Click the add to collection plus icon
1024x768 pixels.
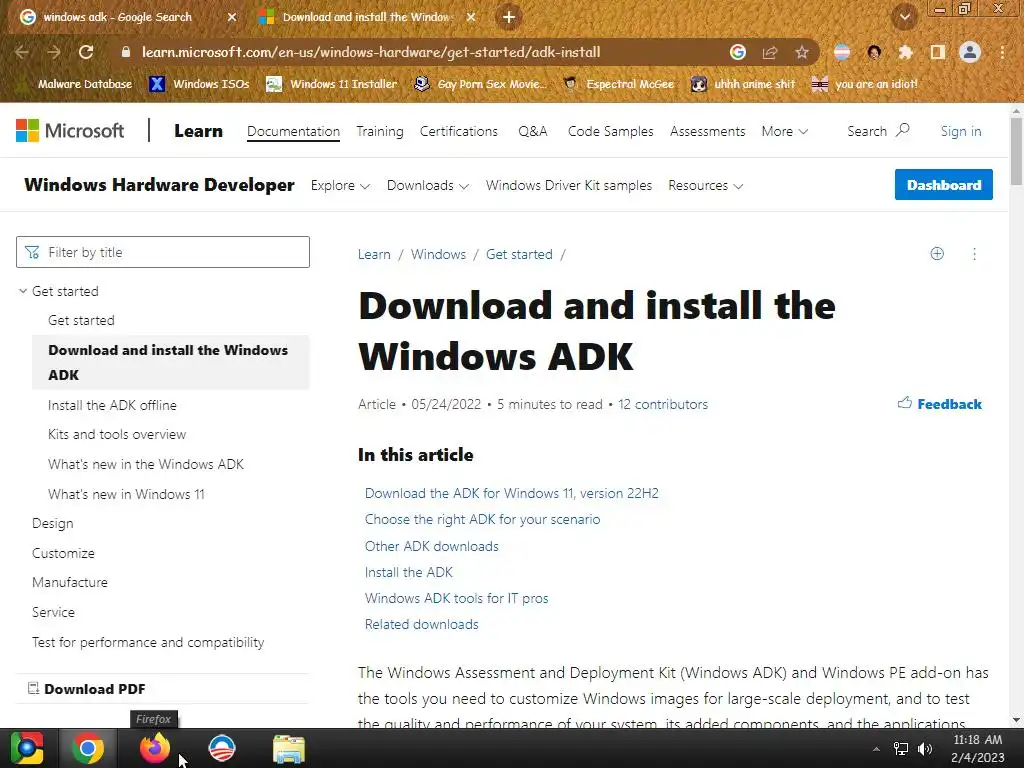click(937, 254)
